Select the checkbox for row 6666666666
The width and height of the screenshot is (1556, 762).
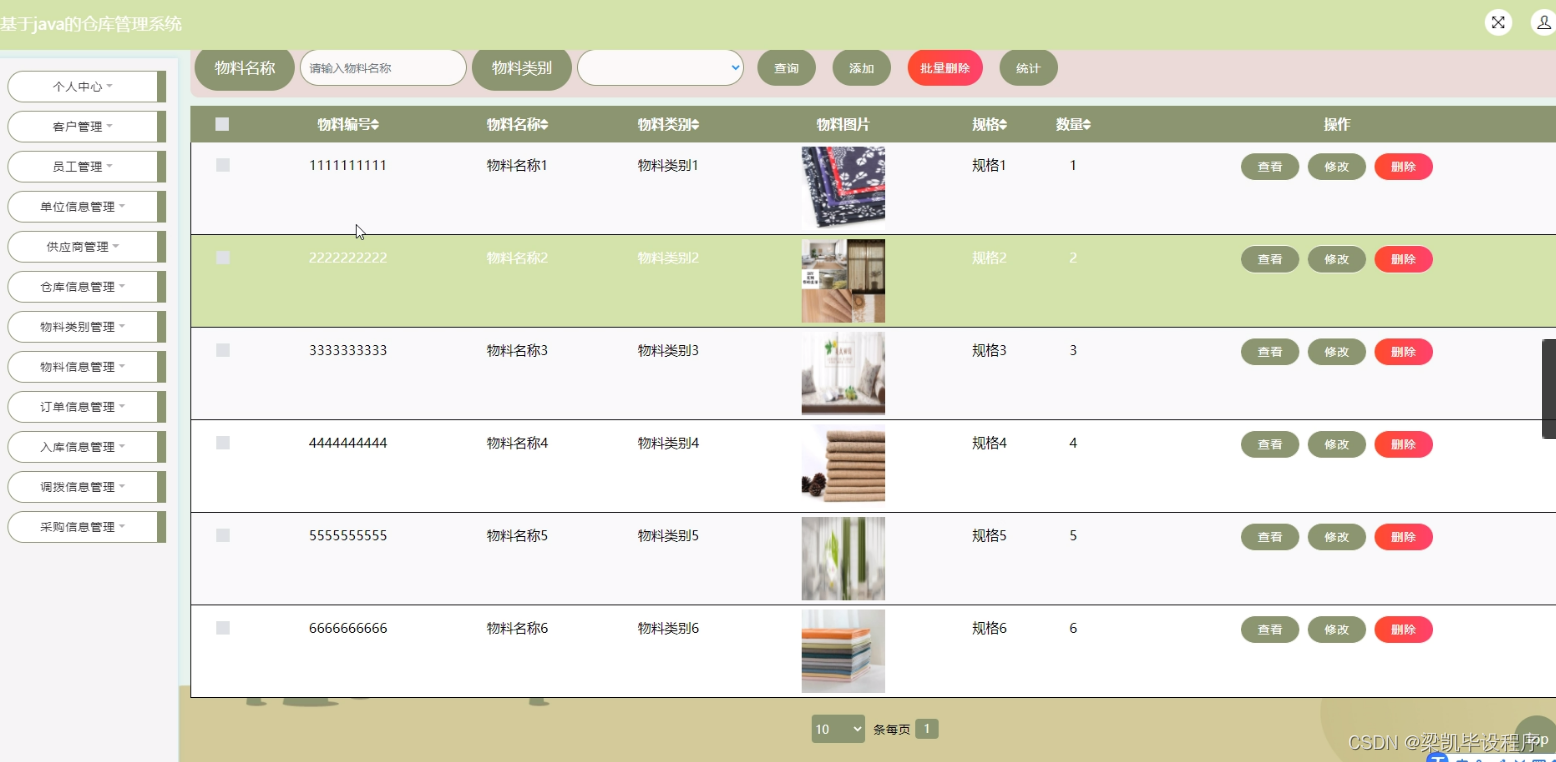pyautogui.click(x=223, y=628)
